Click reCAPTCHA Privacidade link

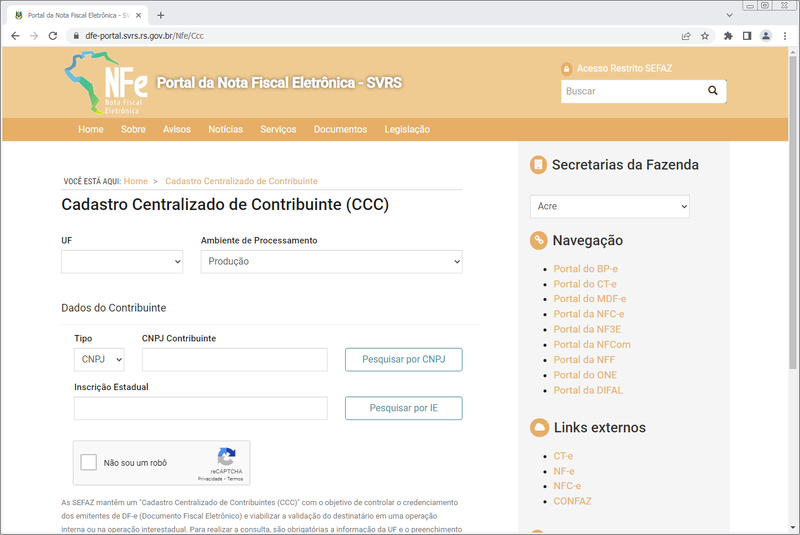[x=210, y=479]
